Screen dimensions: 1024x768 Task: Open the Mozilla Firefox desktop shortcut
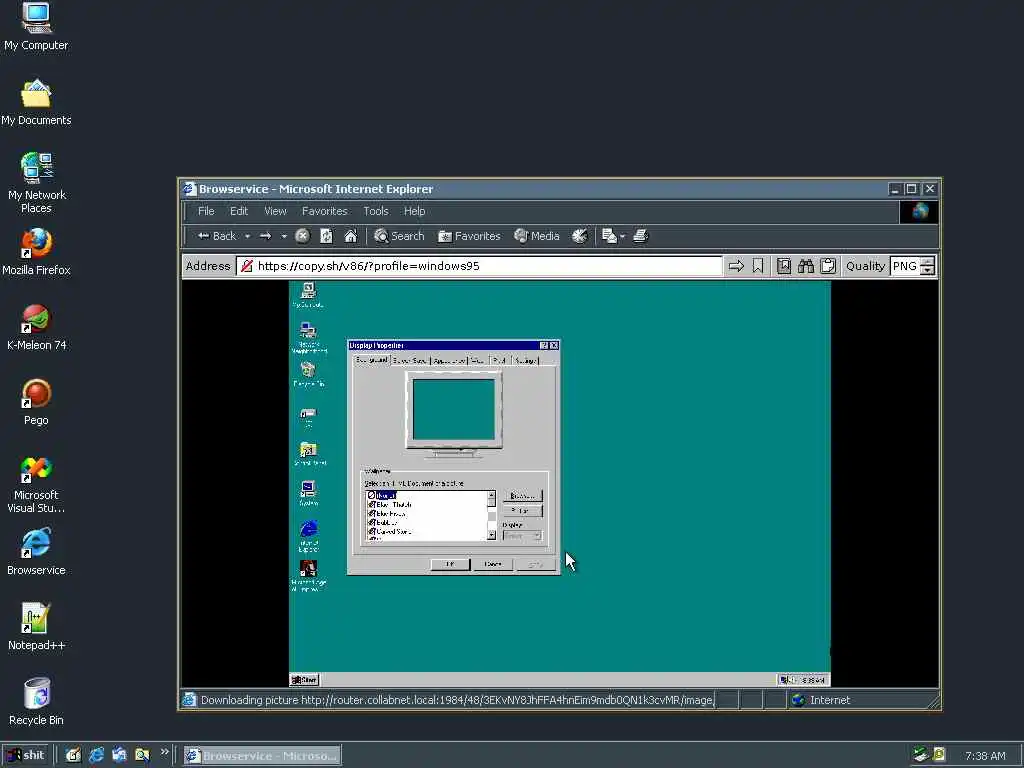click(x=36, y=252)
